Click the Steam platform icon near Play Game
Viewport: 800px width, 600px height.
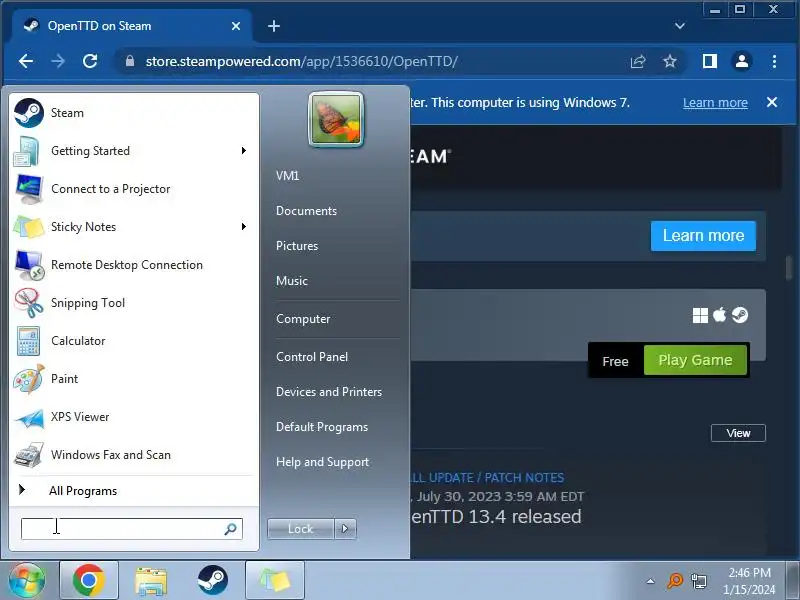coord(740,315)
